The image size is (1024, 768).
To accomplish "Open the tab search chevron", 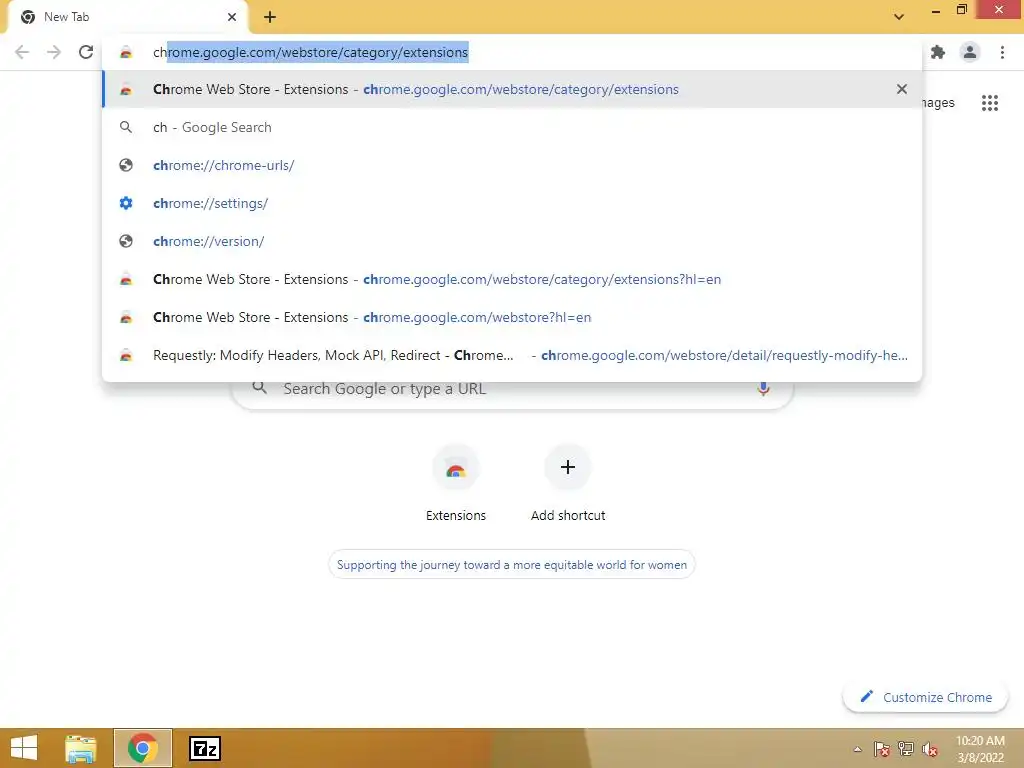I will [899, 17].
